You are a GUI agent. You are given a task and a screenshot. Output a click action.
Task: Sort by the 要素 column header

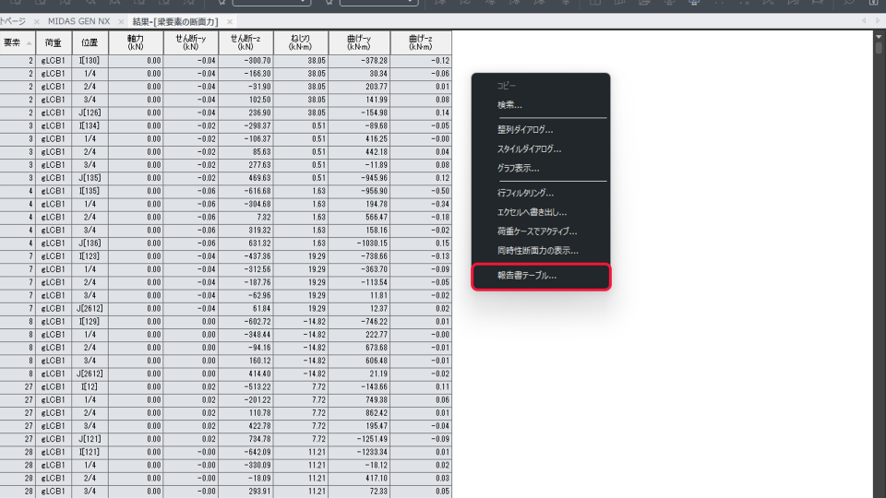(x=18, y=43)
